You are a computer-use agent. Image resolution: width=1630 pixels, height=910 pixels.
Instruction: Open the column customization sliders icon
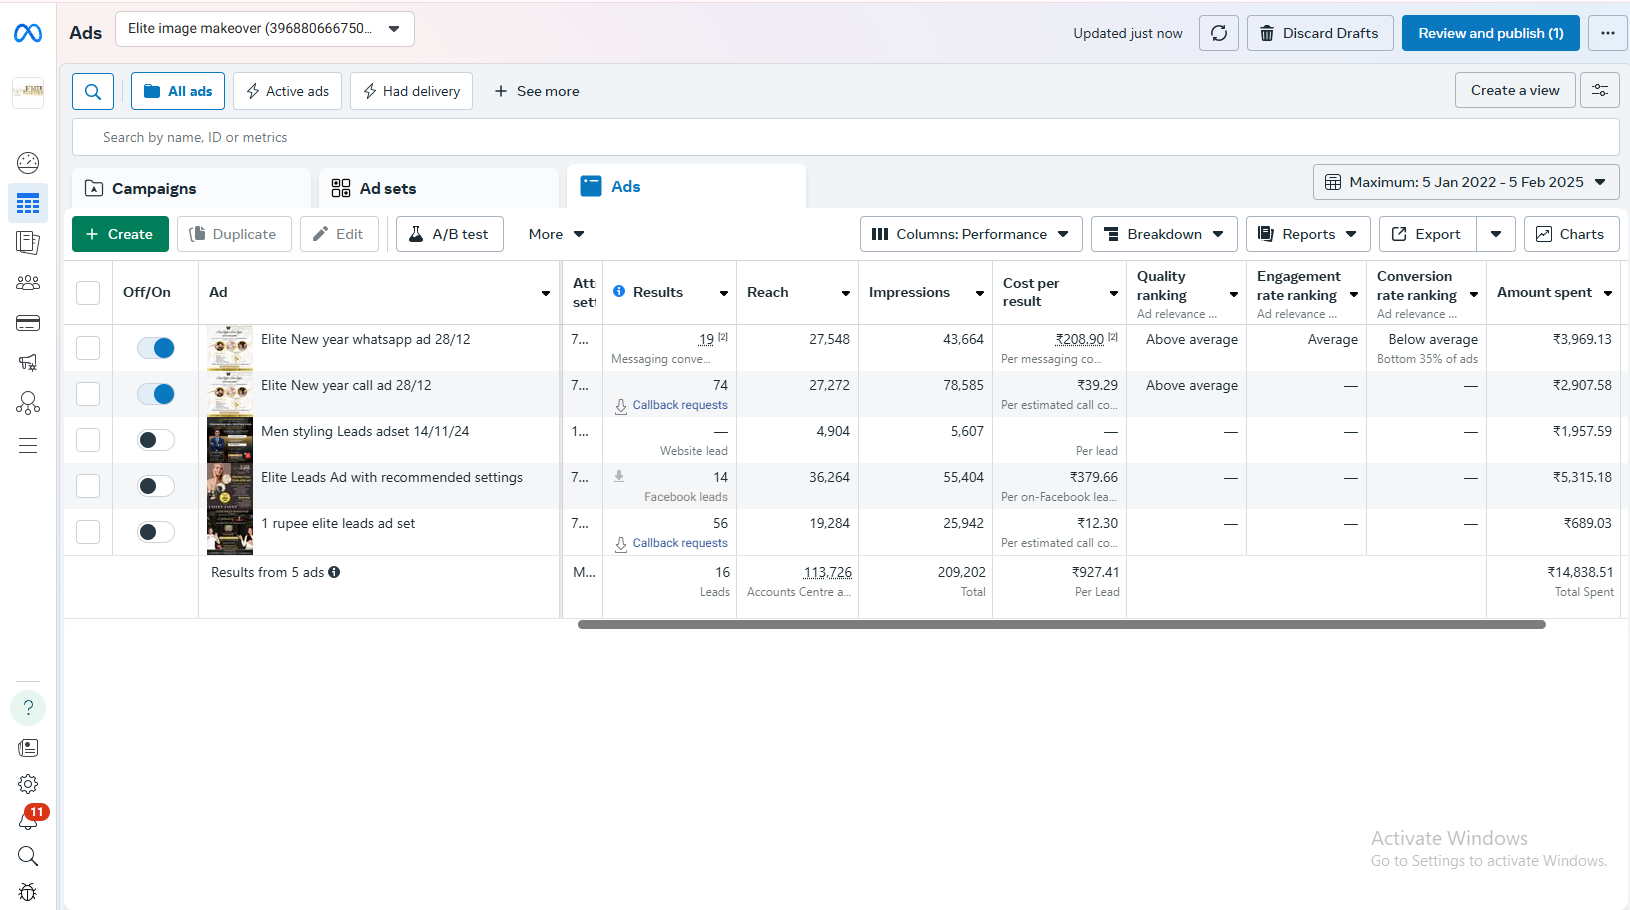pos(1600,90)
